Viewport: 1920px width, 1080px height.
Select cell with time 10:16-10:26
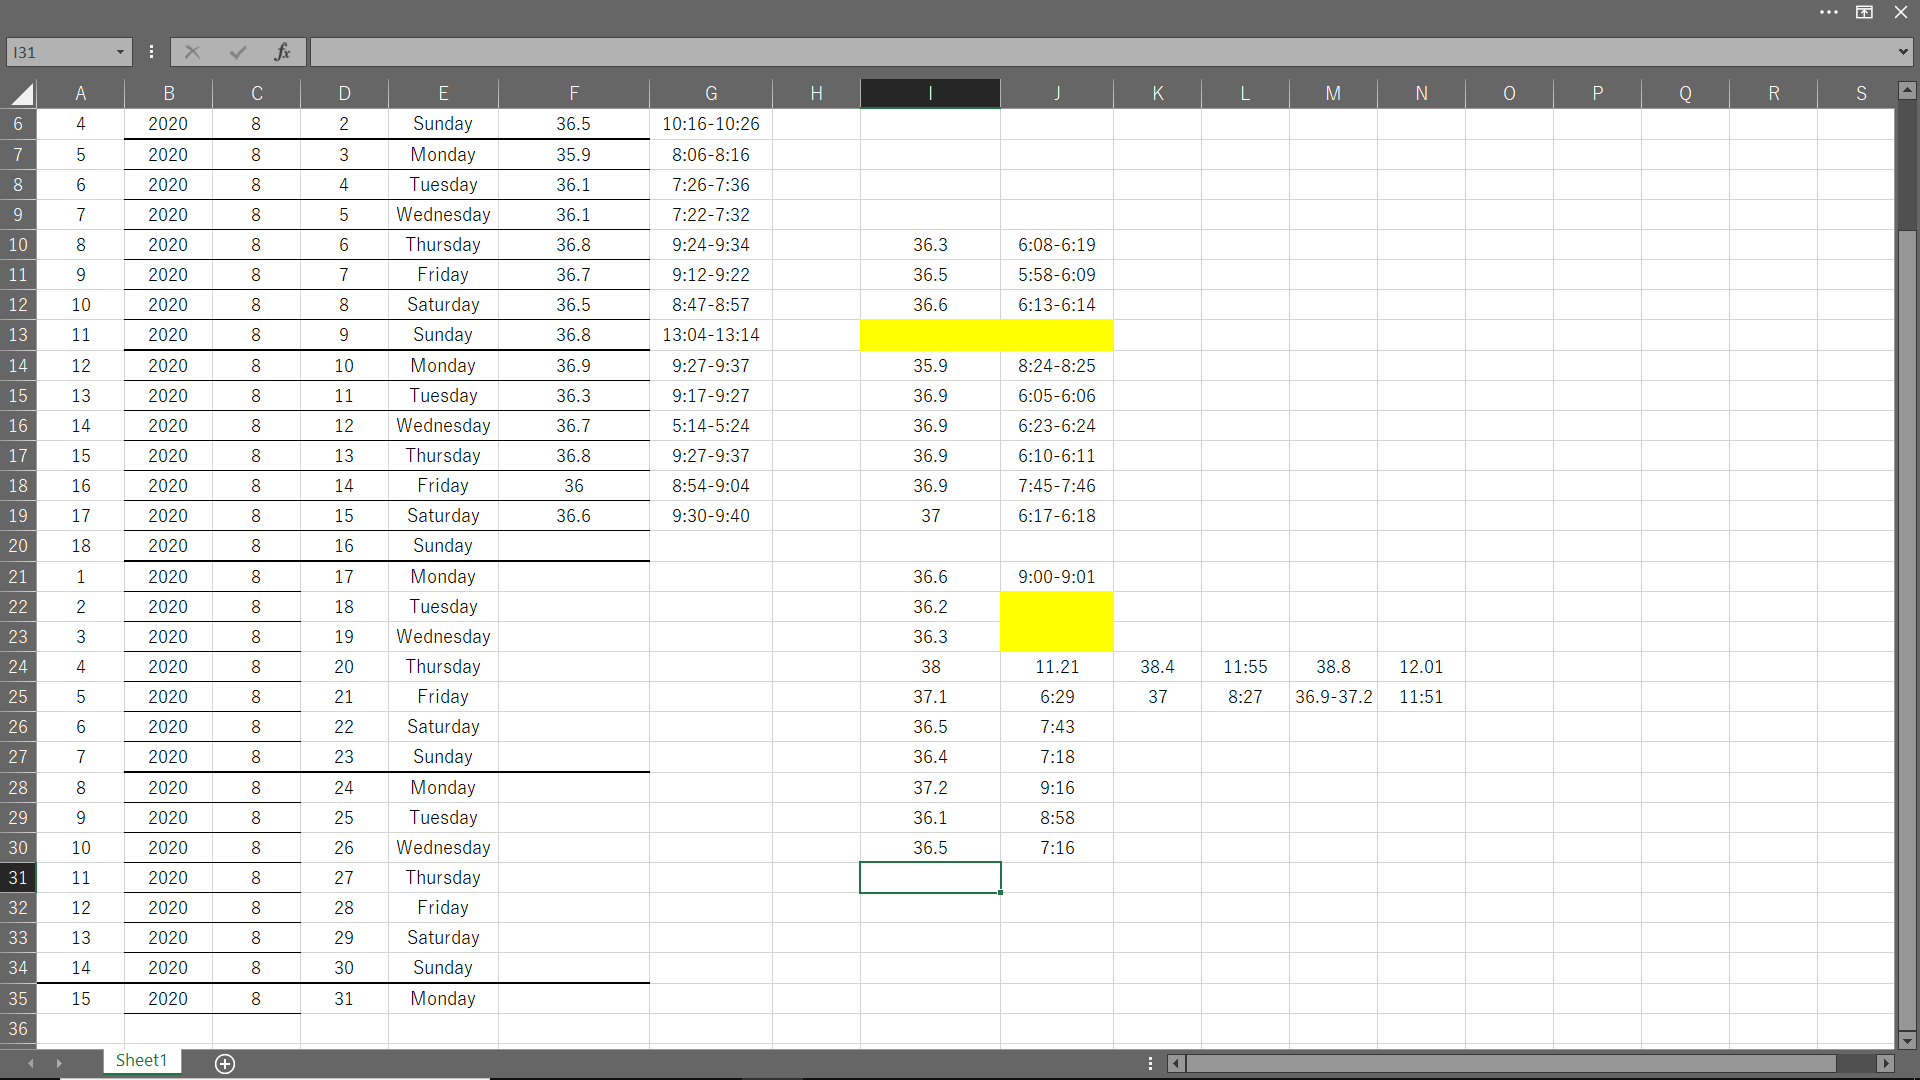pos(711,124)
